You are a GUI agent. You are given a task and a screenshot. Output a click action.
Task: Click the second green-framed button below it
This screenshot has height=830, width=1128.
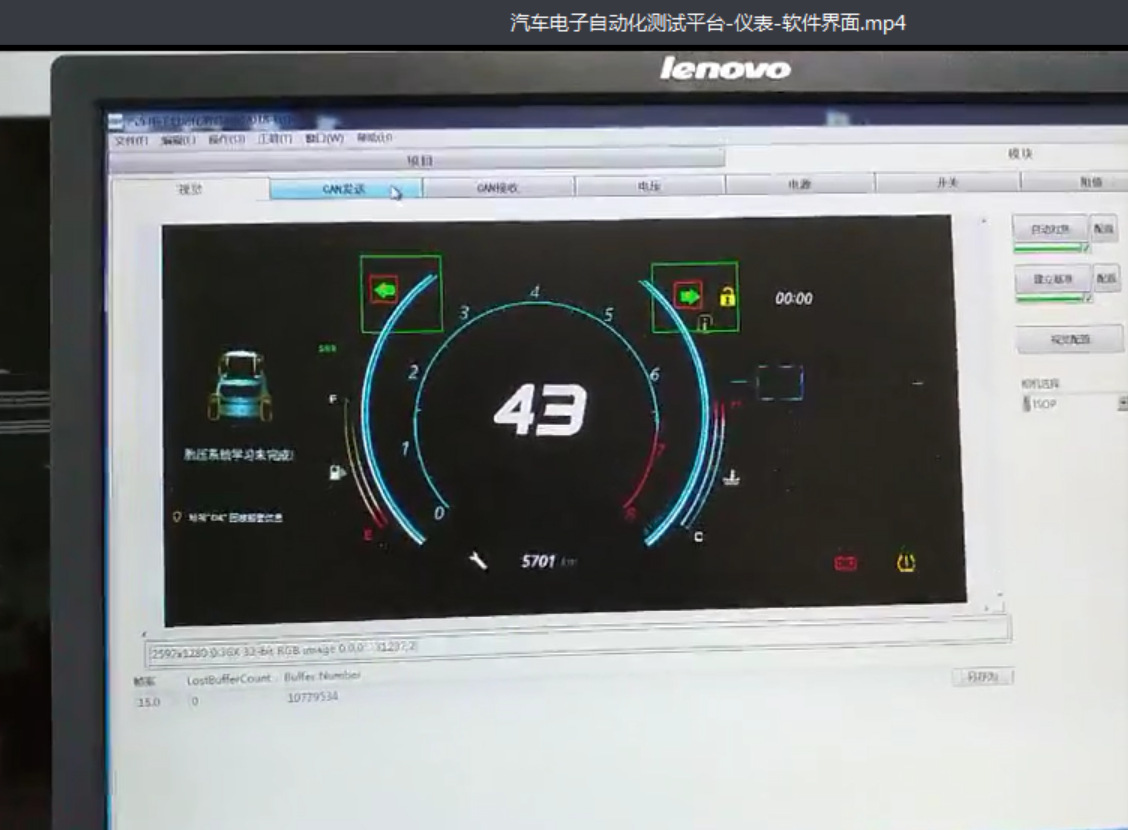[x=1052, y=278]
